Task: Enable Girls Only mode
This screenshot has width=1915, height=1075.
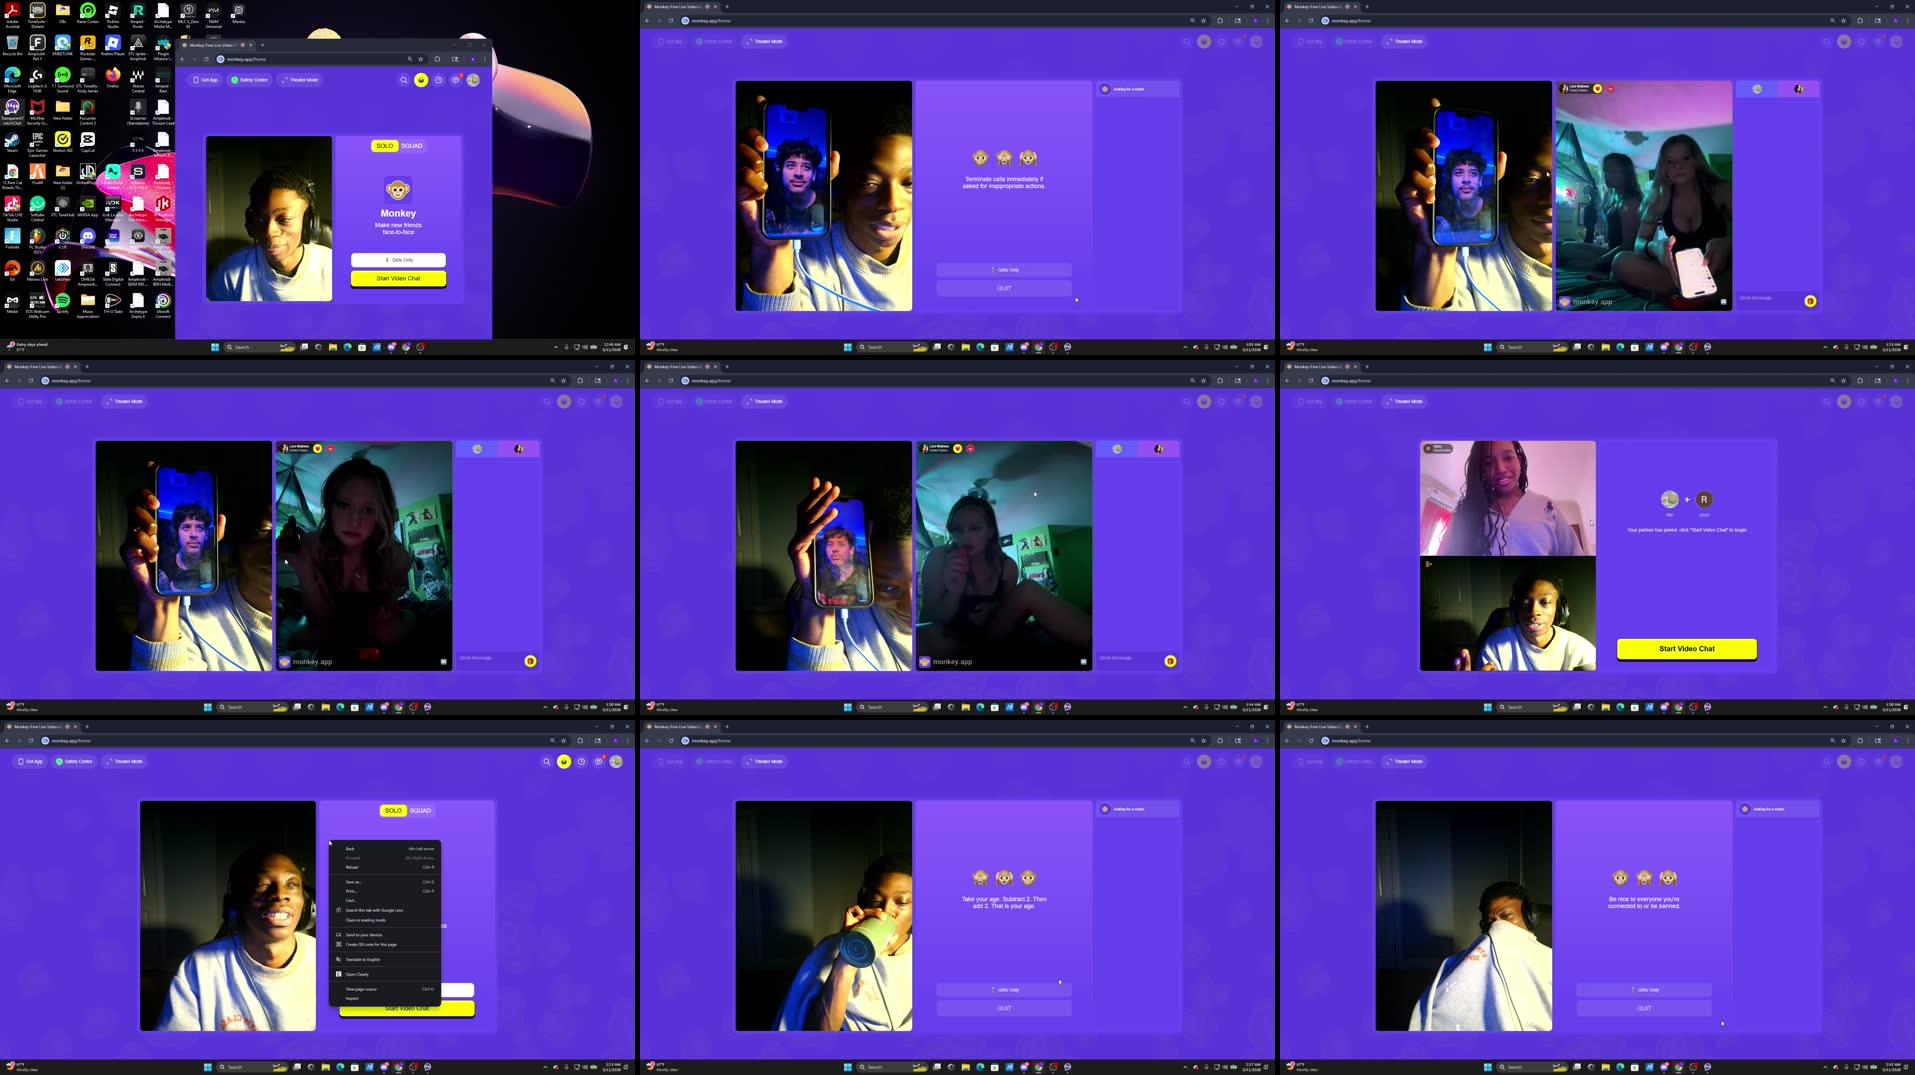Action: coord(1003,269)
